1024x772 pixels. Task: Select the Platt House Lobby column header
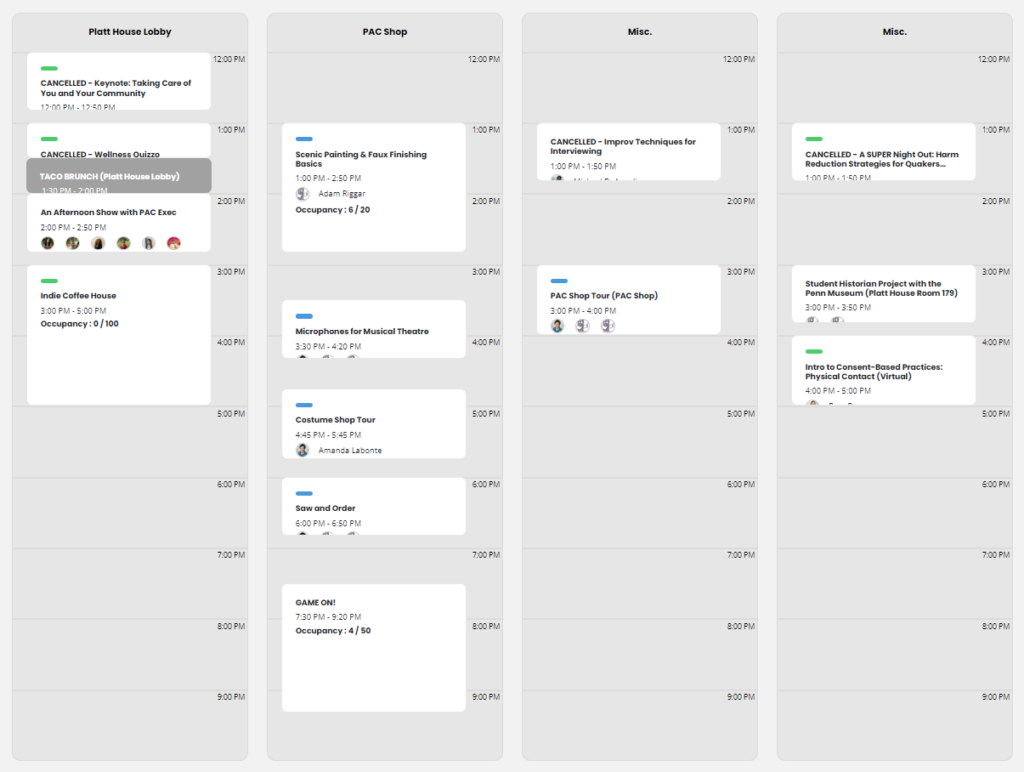pyautogui.click(x=130, y=31)
